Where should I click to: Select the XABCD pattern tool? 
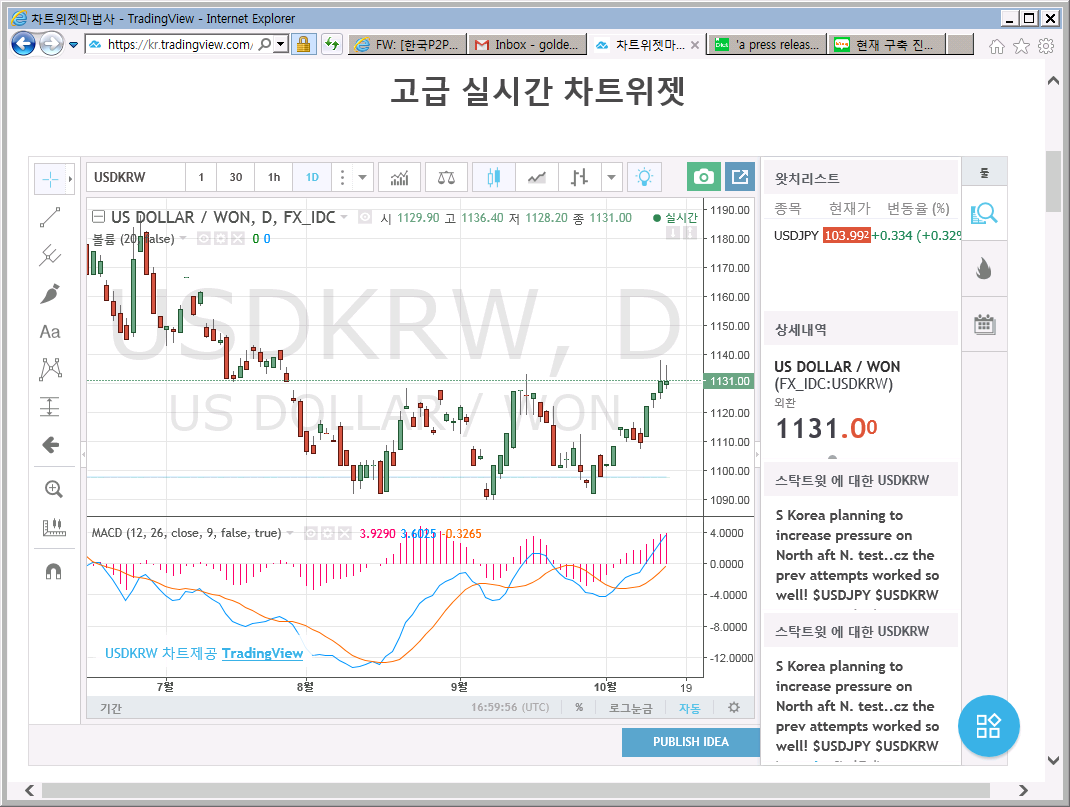tap(50, 369)
